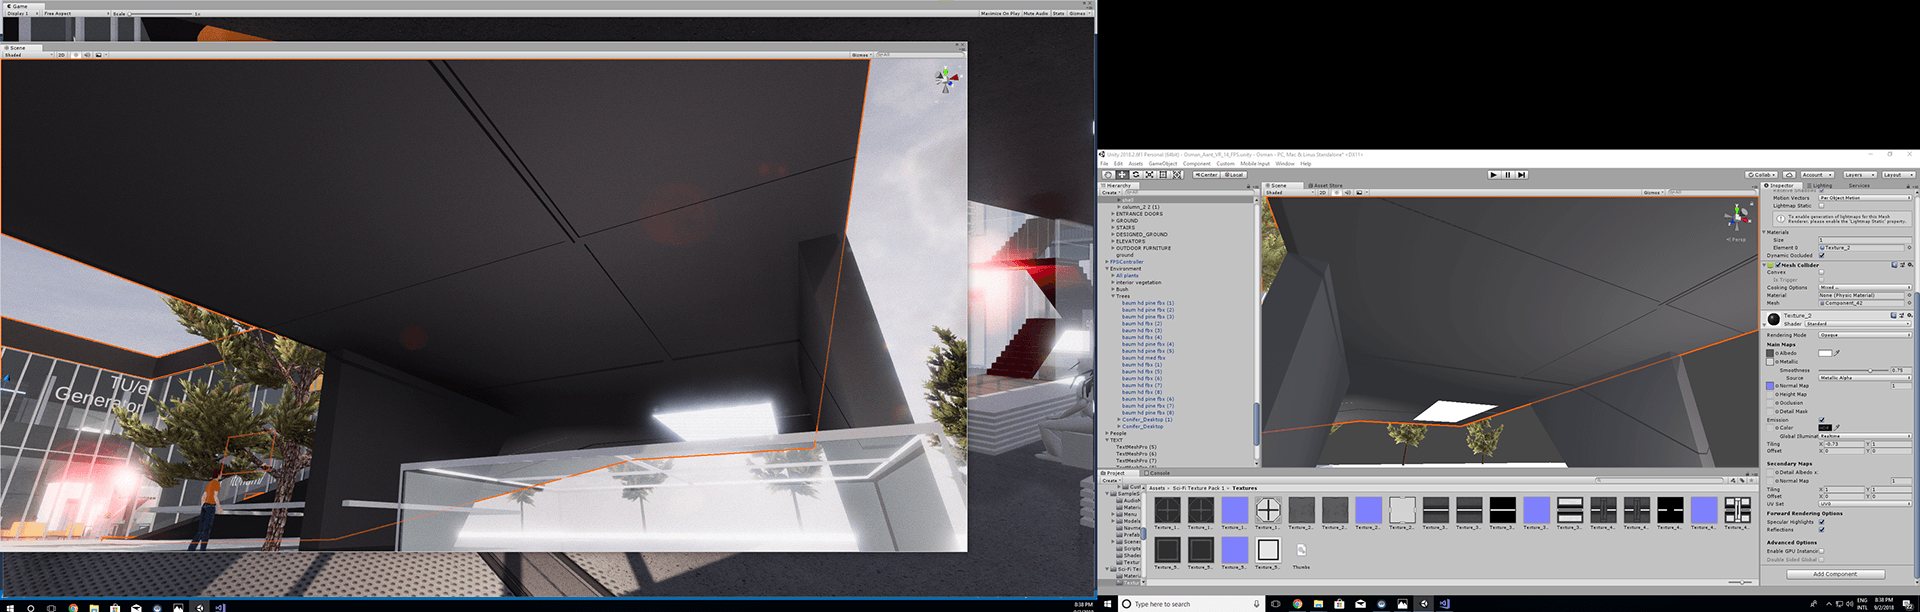Switch to the Asset Store tab
The width and height of the screenshot is (1920, 612).
coord(1326,186)
